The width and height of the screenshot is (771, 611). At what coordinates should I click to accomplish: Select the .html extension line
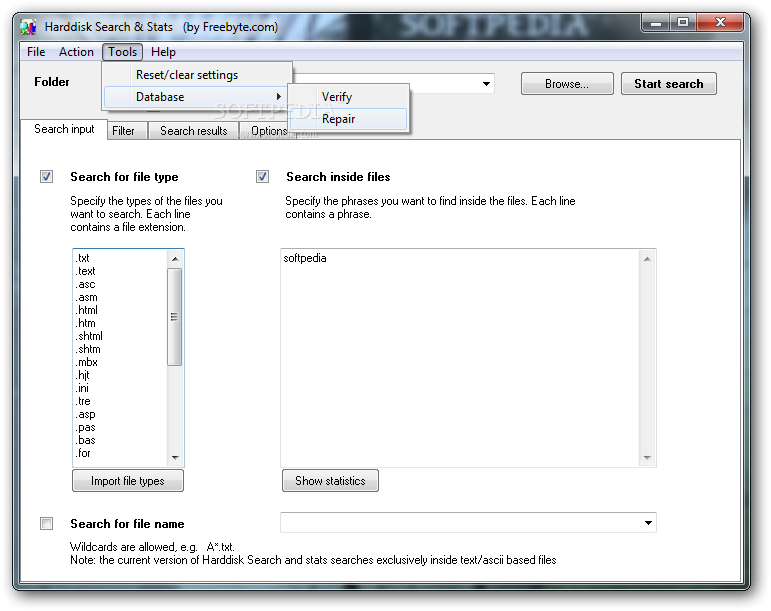[87, 310]
